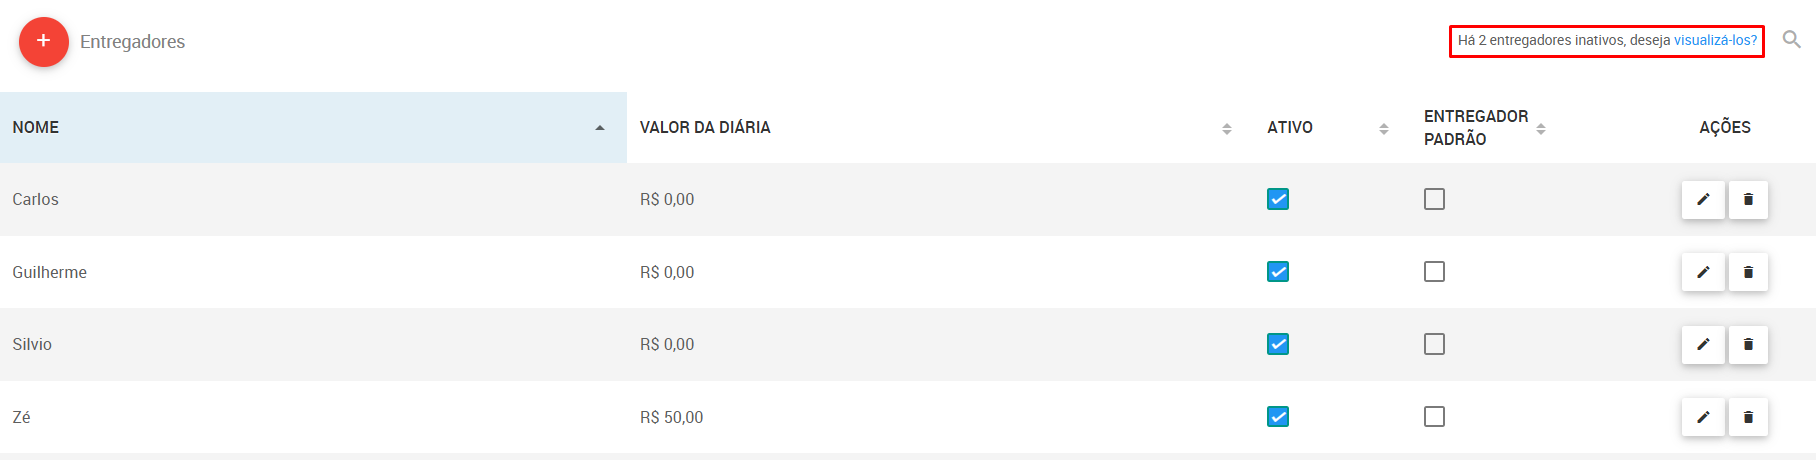Edit Zé using the pencil icon
This screenshot has height=460, width=1816.
coord(1703,417)
